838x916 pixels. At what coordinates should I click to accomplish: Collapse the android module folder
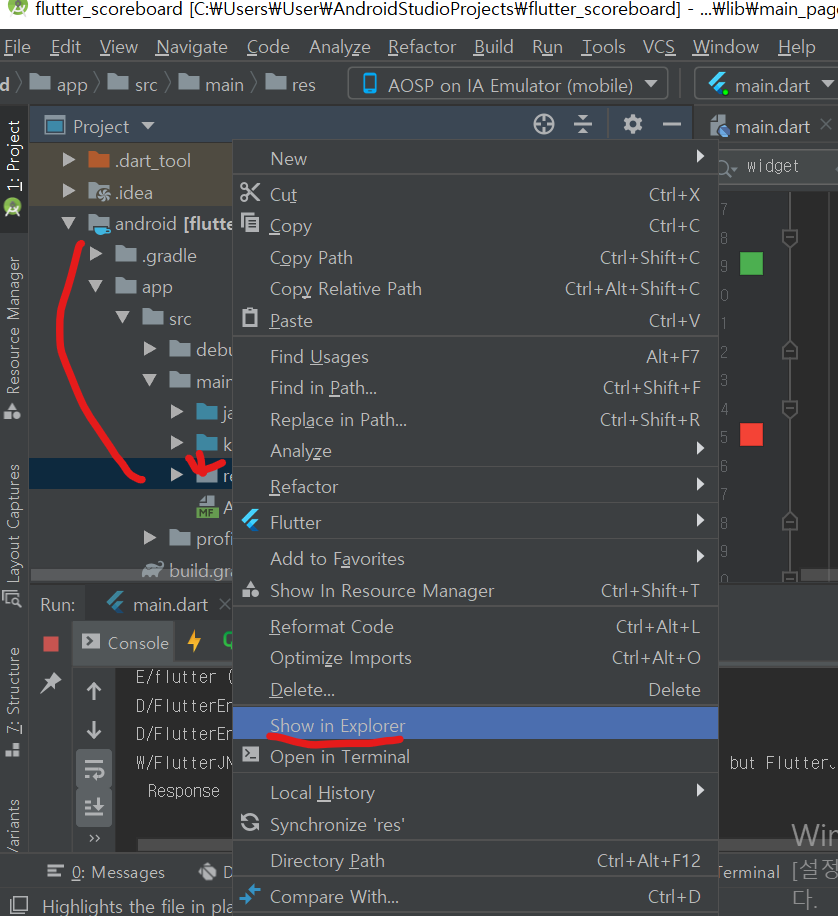tap(68, 223)
